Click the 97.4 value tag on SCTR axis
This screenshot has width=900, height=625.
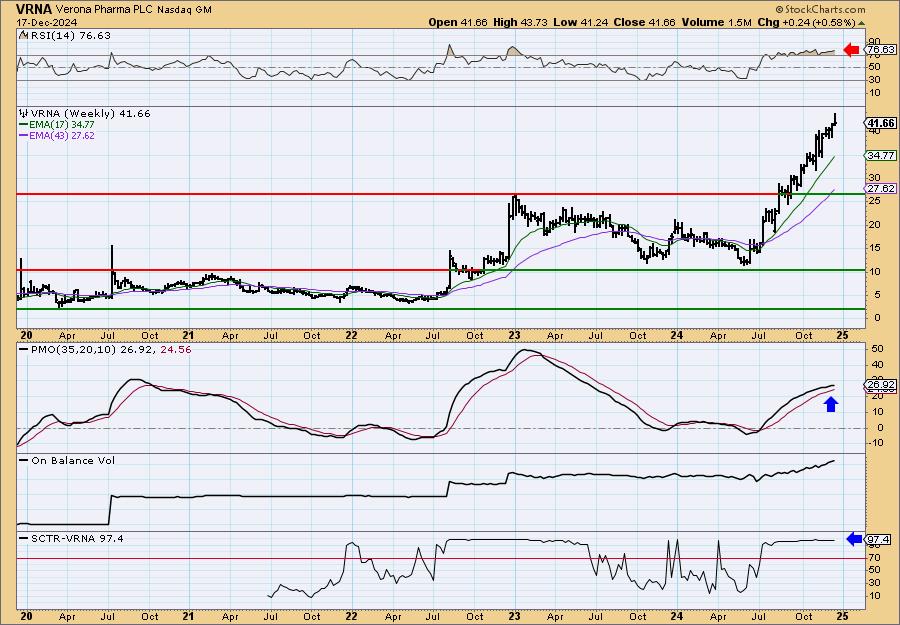point(879,540)
